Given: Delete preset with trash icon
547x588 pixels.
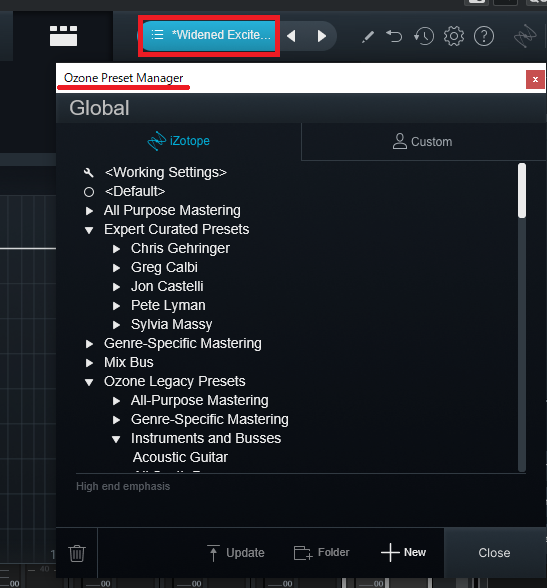Looking at the screenshot, I should [x=77, y=553].
